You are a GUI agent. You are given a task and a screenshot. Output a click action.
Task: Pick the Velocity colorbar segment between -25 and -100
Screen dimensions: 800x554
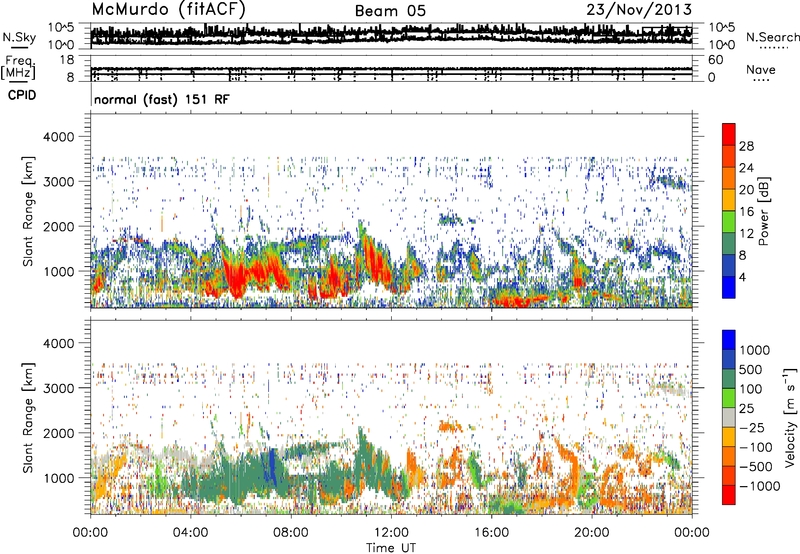(x=729, y=437)
